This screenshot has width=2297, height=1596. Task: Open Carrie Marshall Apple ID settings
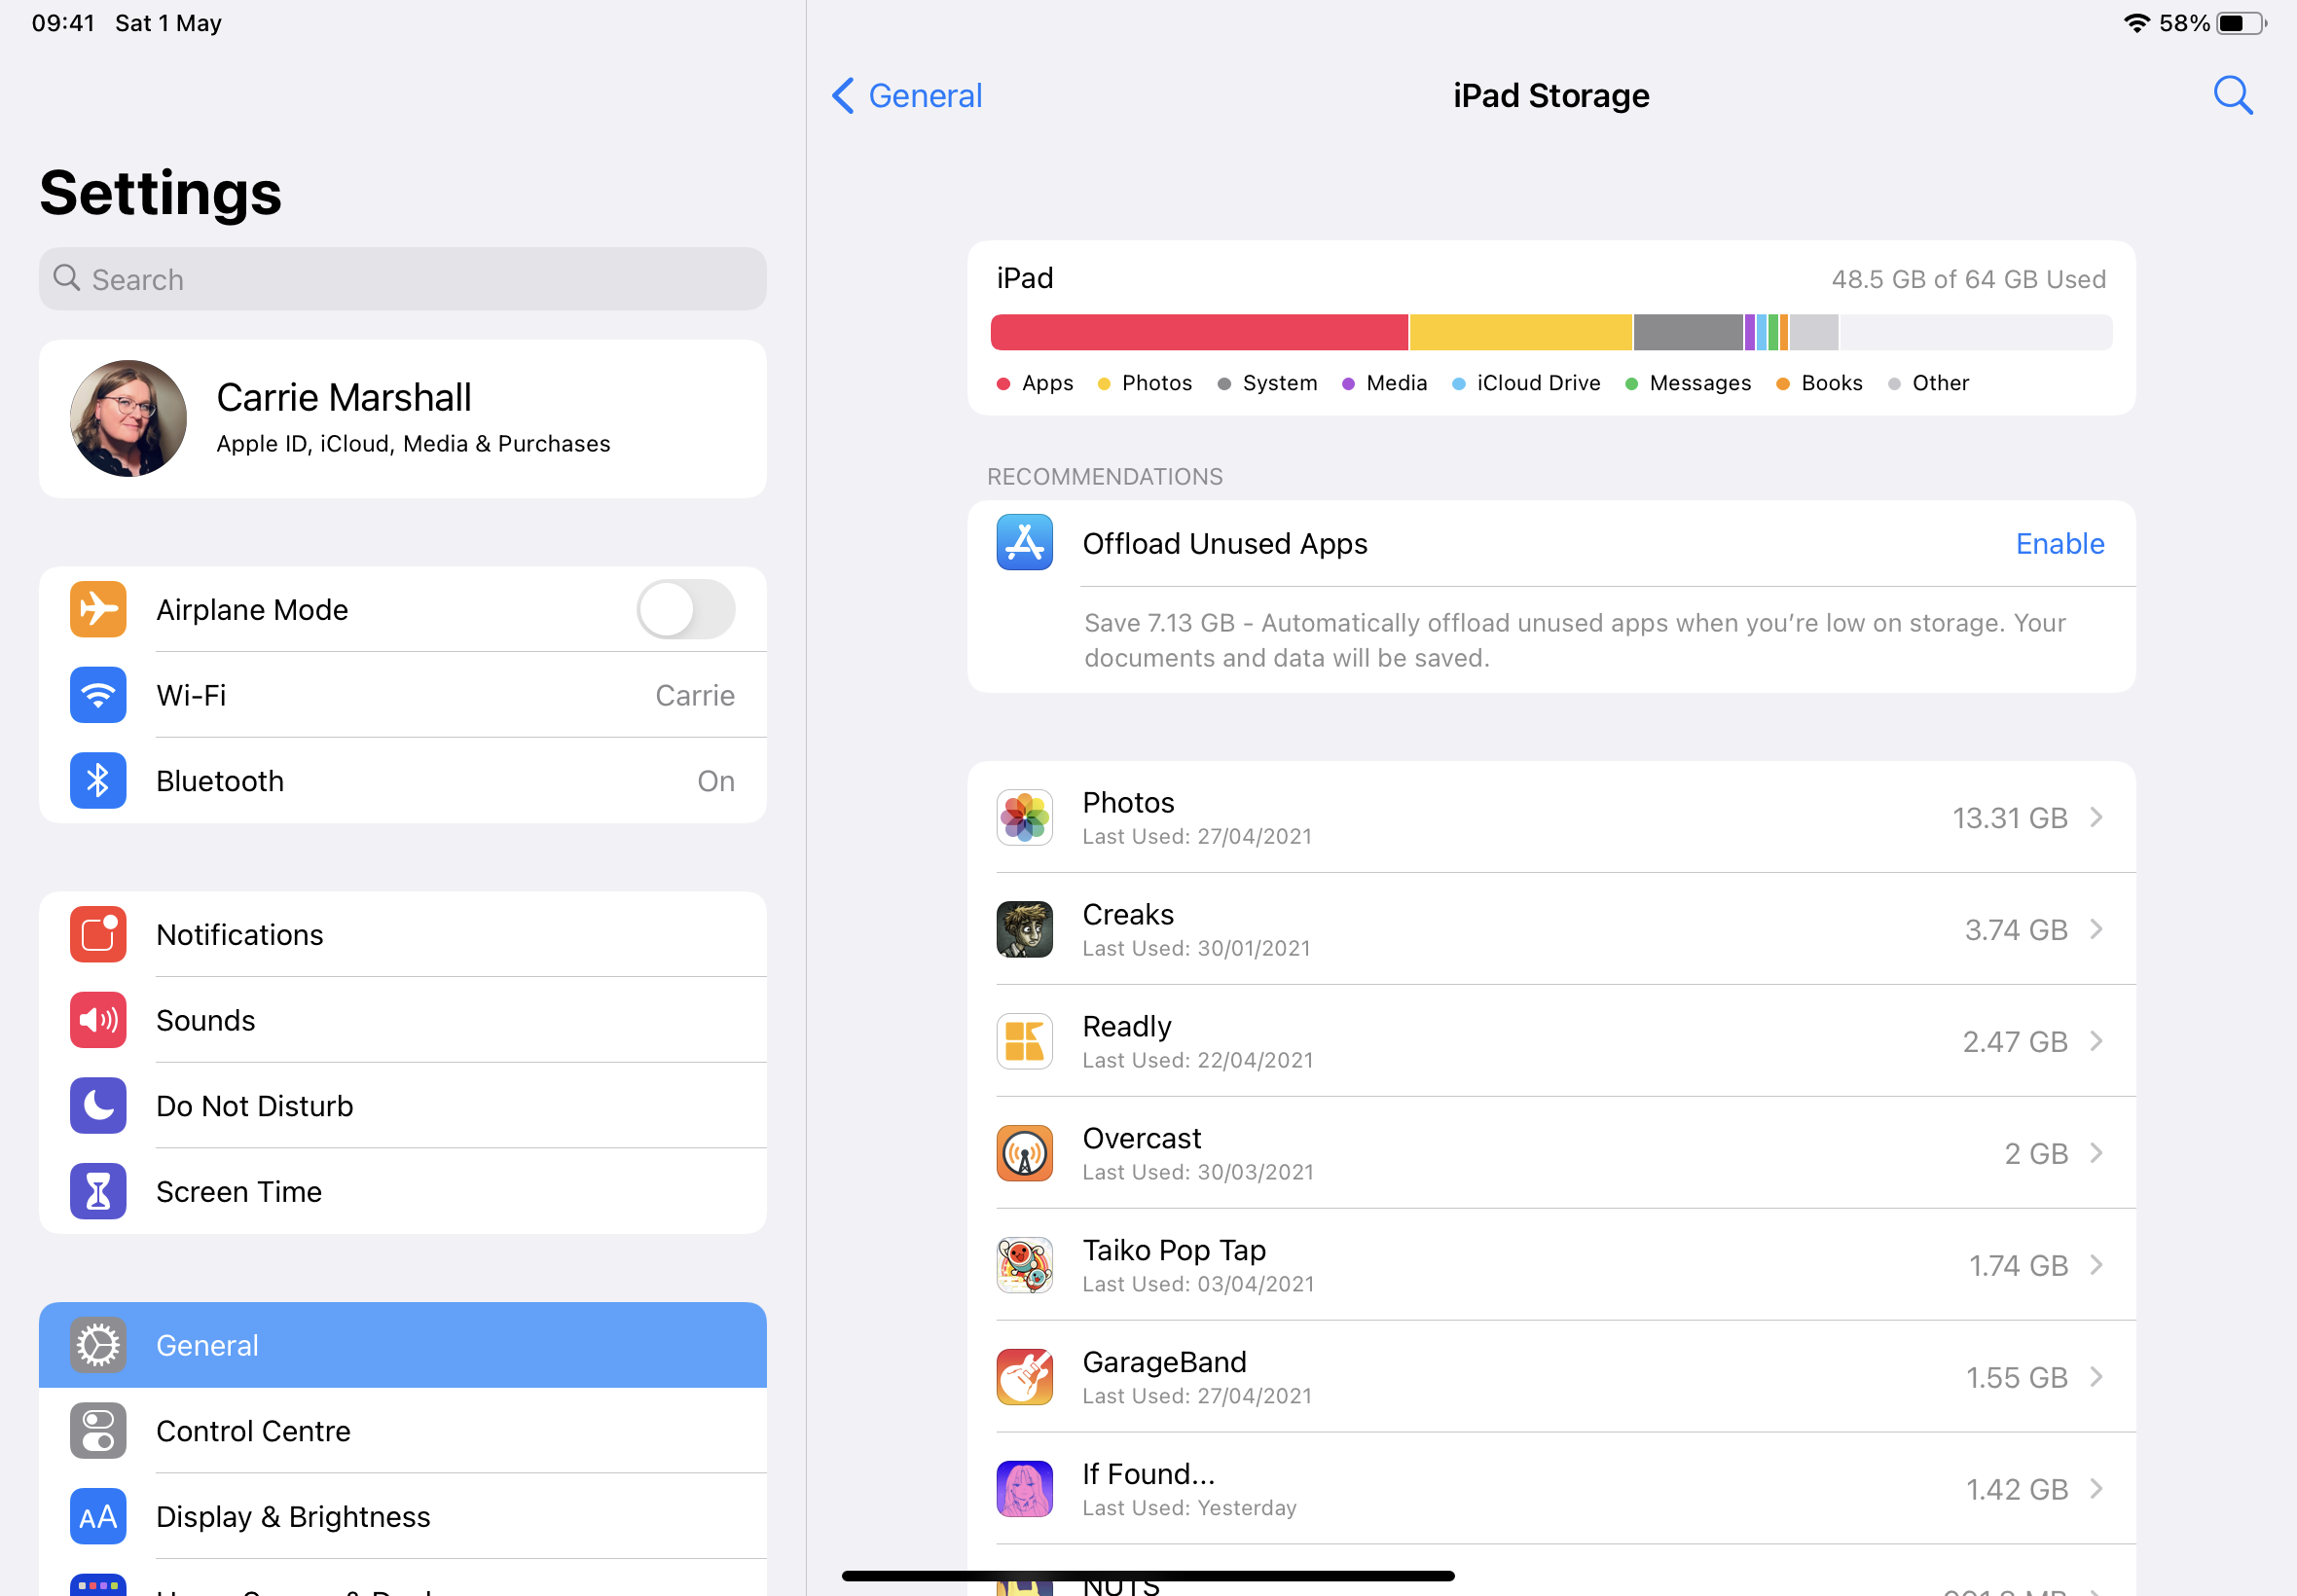pyautogui.click(x=401, y=416)
